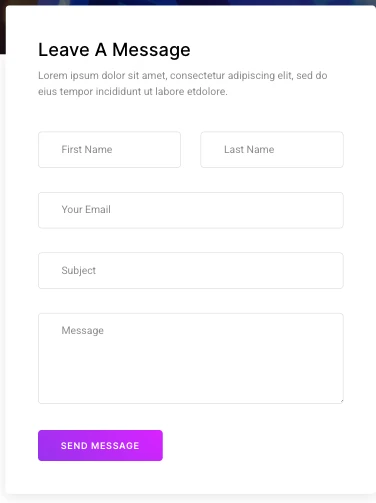Click into the Subject field
The height and width of the screenshot is (503, 376).
(x=191, y=270)
